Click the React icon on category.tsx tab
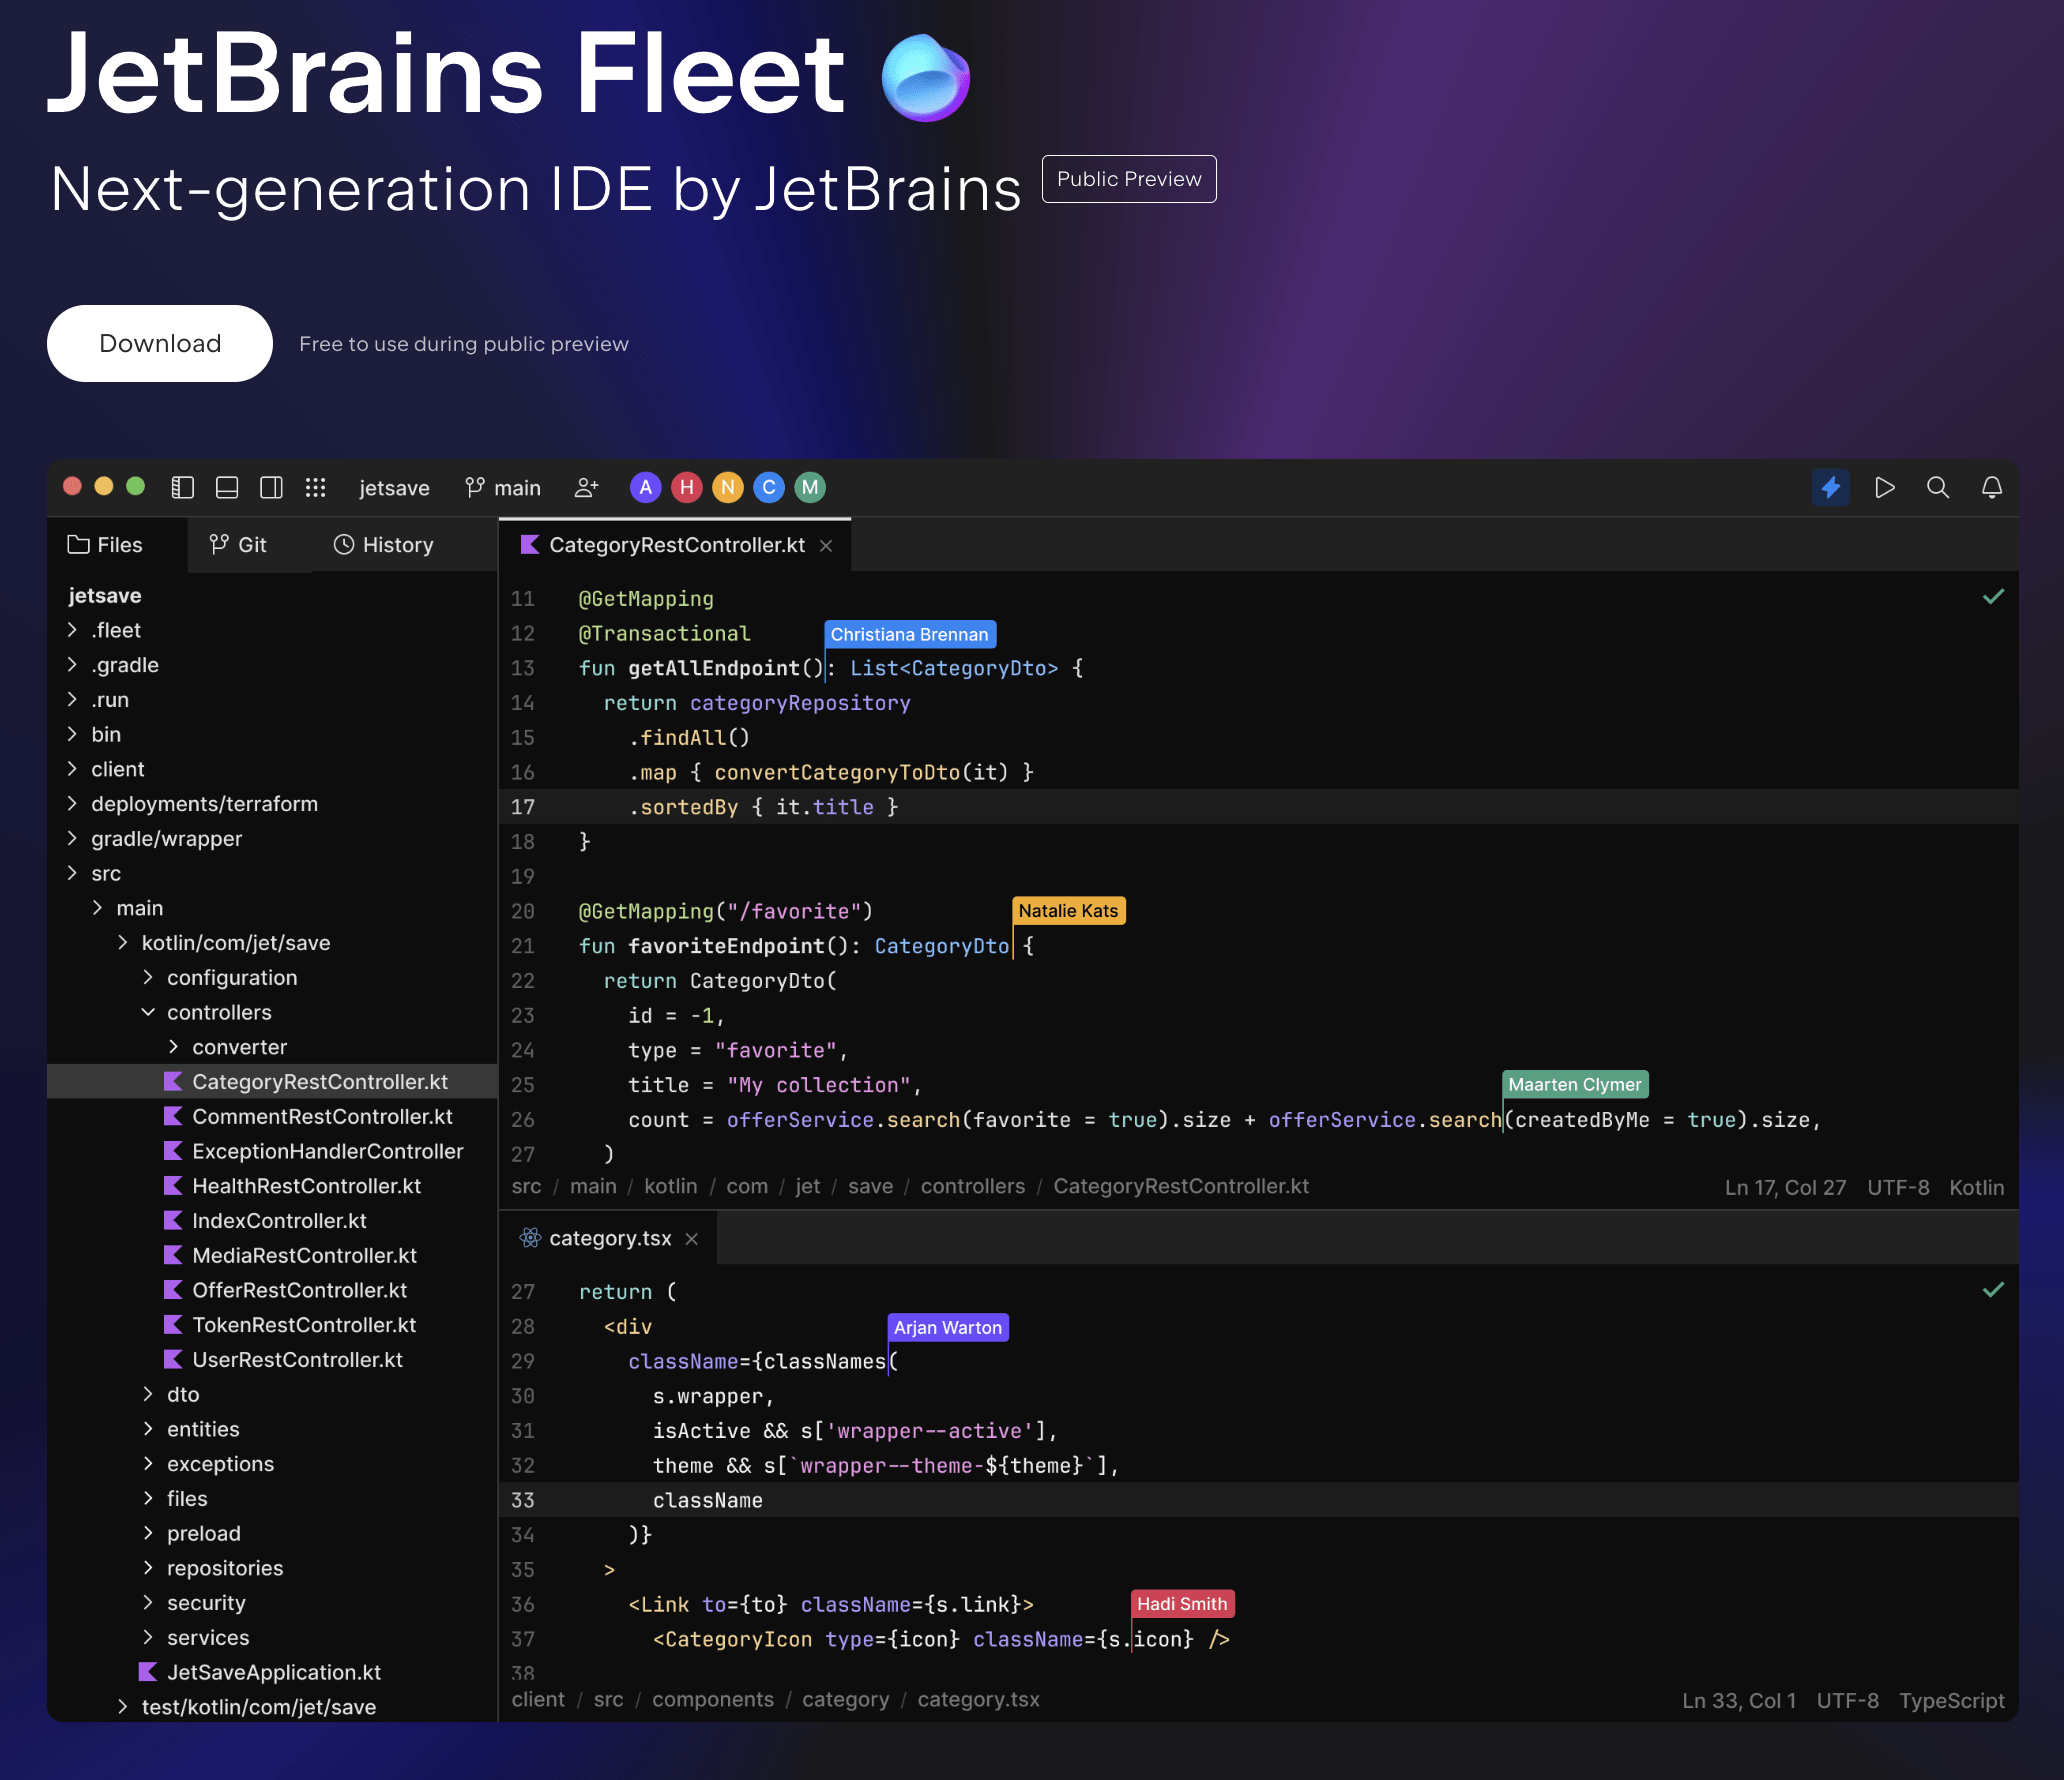This screenshot has height=1780, width=2064. (530, 1238)
